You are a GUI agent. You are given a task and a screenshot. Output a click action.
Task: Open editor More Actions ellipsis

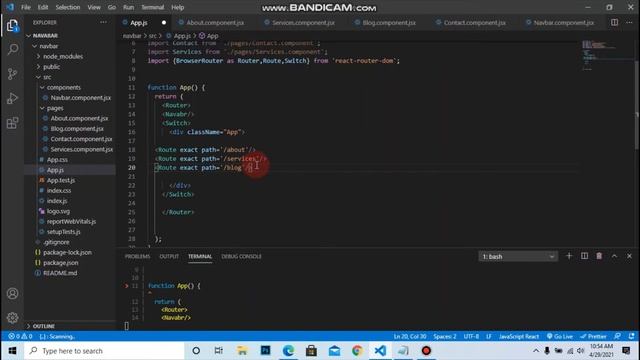tap(629, 22)
